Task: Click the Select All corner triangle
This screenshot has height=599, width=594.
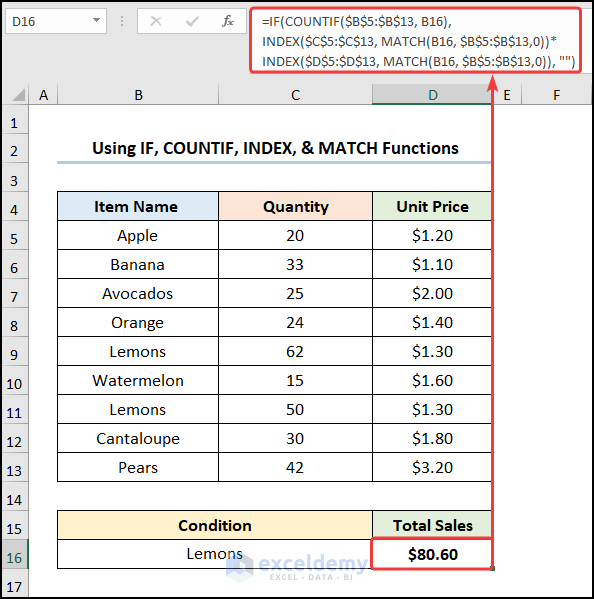Action: click(18, 95)
